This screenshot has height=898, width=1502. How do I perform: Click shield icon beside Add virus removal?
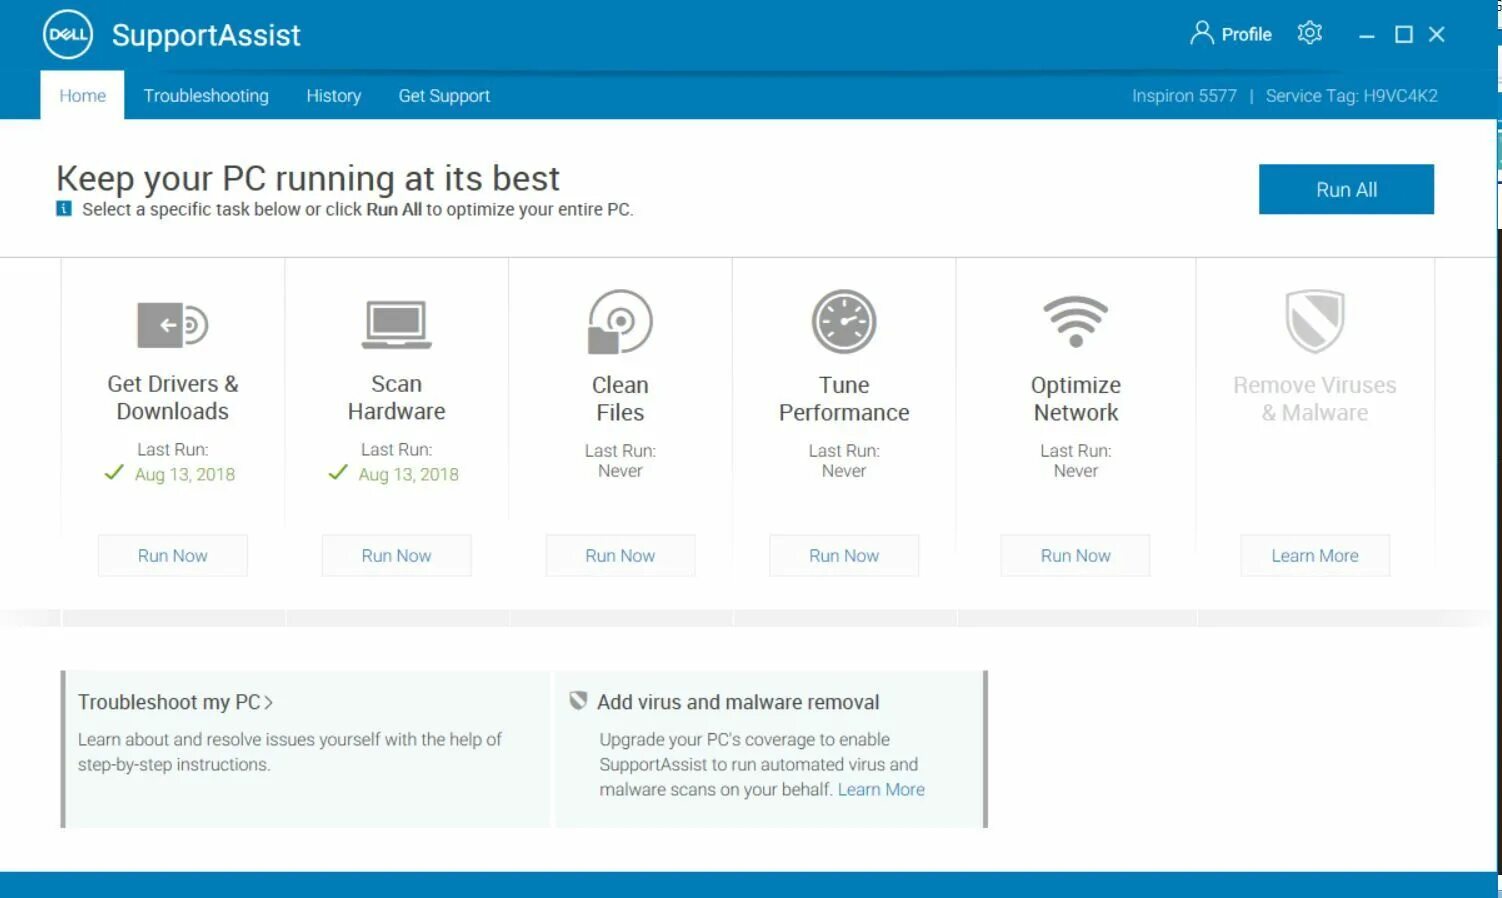pos(578,701)
